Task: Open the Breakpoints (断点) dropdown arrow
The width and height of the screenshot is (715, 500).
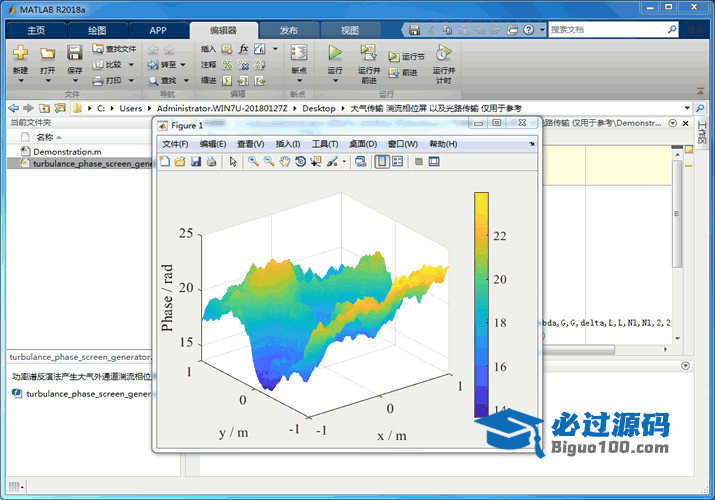Action: [299, 81]
